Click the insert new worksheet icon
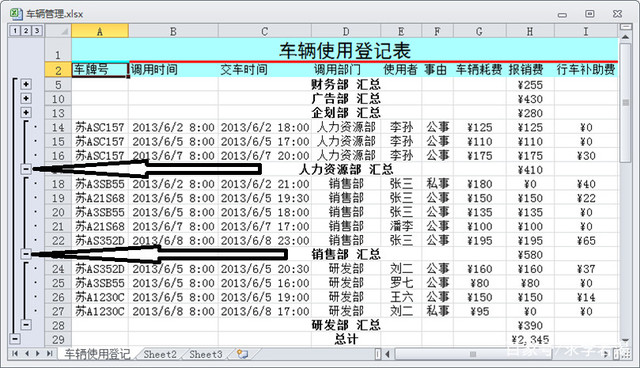The width and height of the screenshot is (640, 368). [x=242, y=354]
